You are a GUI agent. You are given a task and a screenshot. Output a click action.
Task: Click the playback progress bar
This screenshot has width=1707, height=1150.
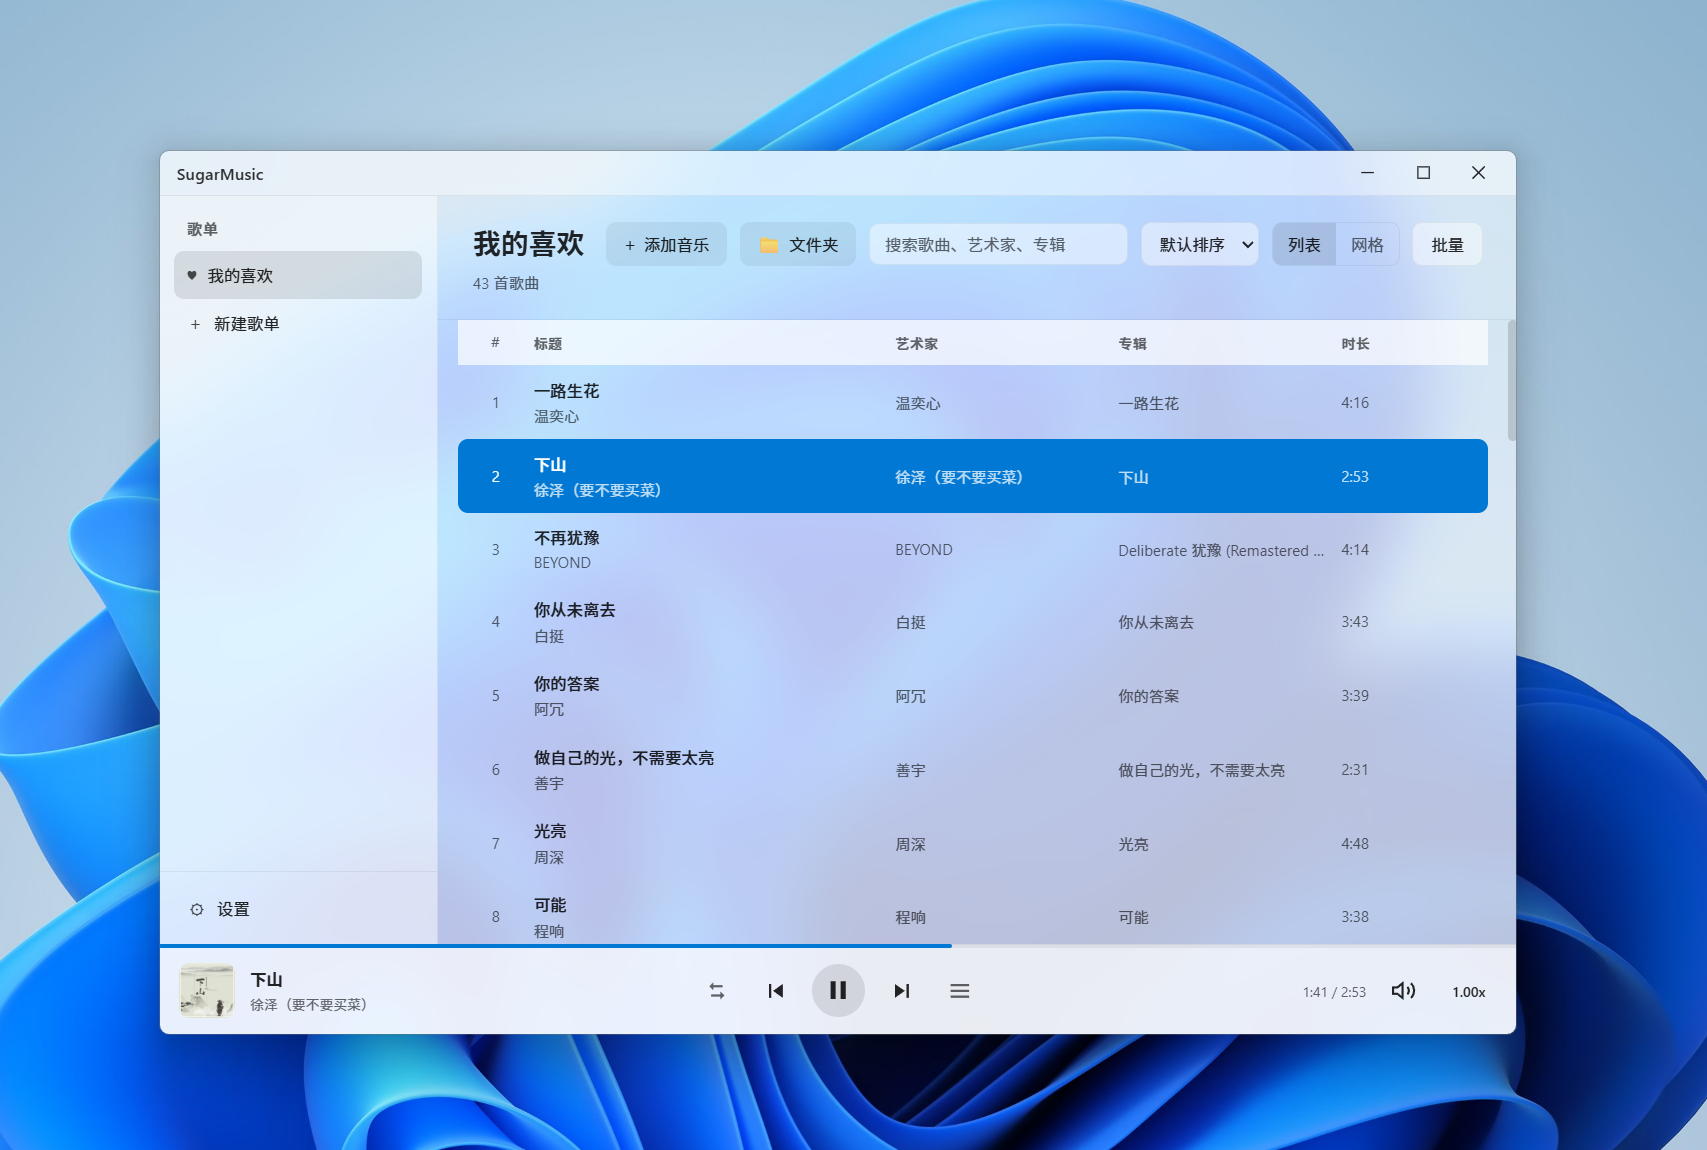[x=838, y=945]
